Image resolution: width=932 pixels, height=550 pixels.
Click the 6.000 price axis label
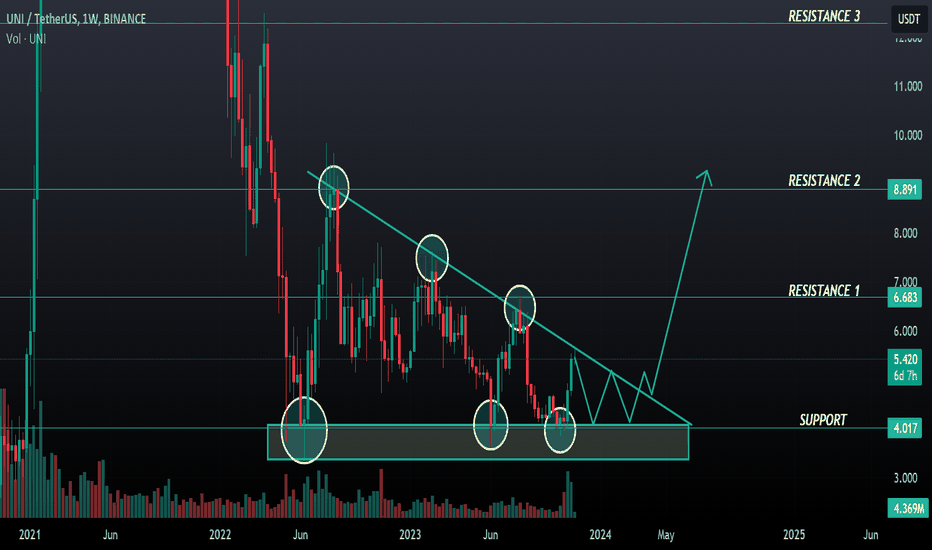(x=905, y=331)
